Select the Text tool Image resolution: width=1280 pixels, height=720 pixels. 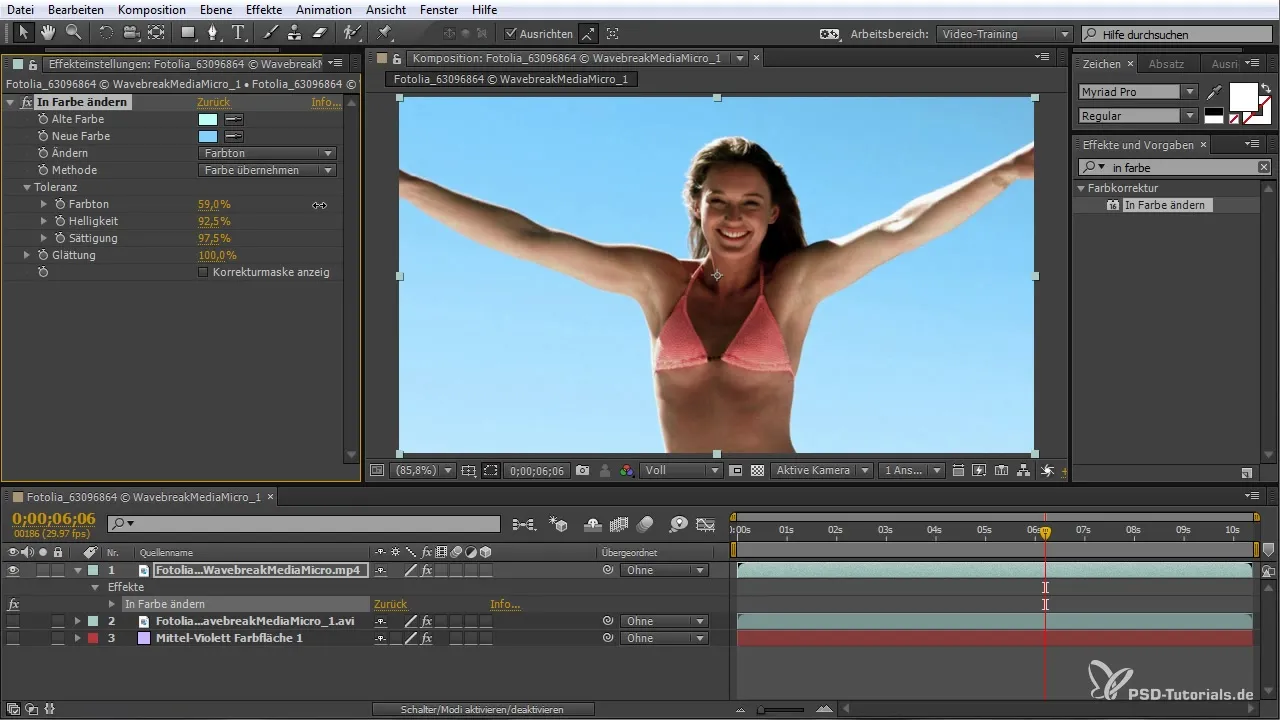click(238, 33)
